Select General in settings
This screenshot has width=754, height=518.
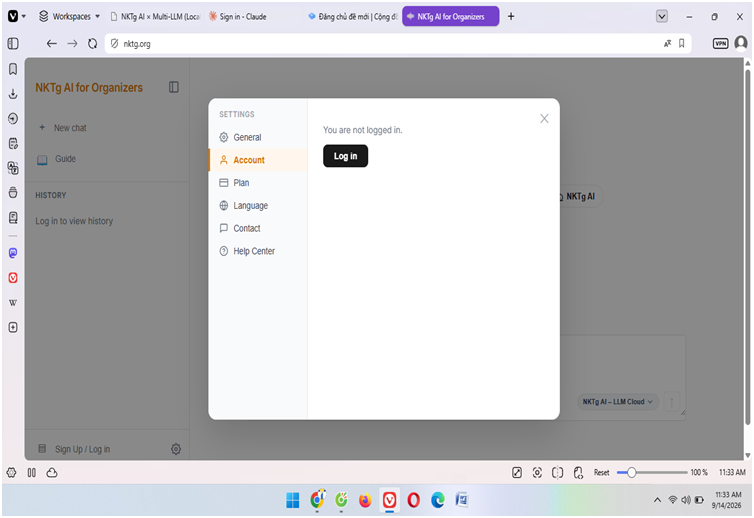pos(258,138)
